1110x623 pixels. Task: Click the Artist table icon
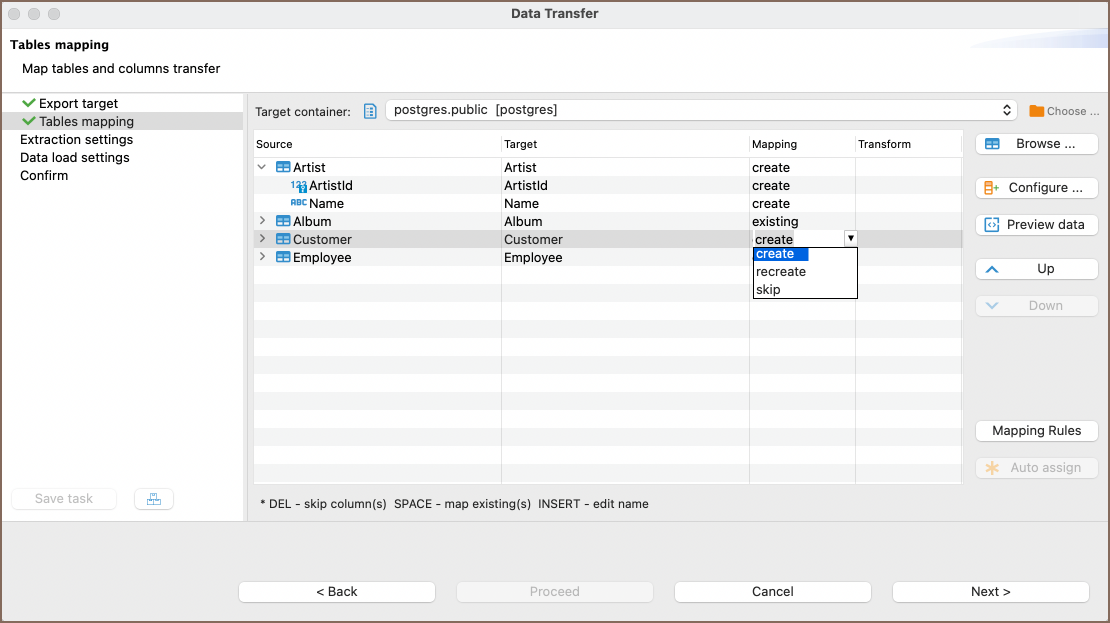tap(283, 168)
